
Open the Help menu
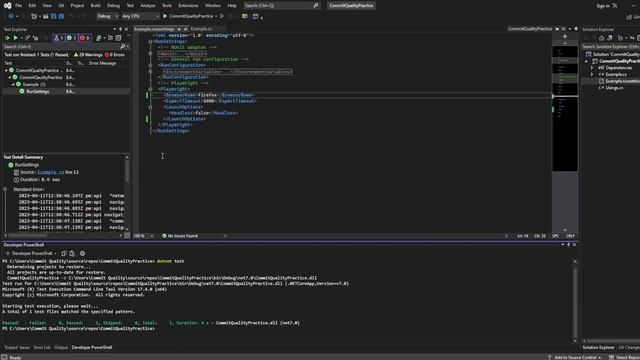pos(232,6)
